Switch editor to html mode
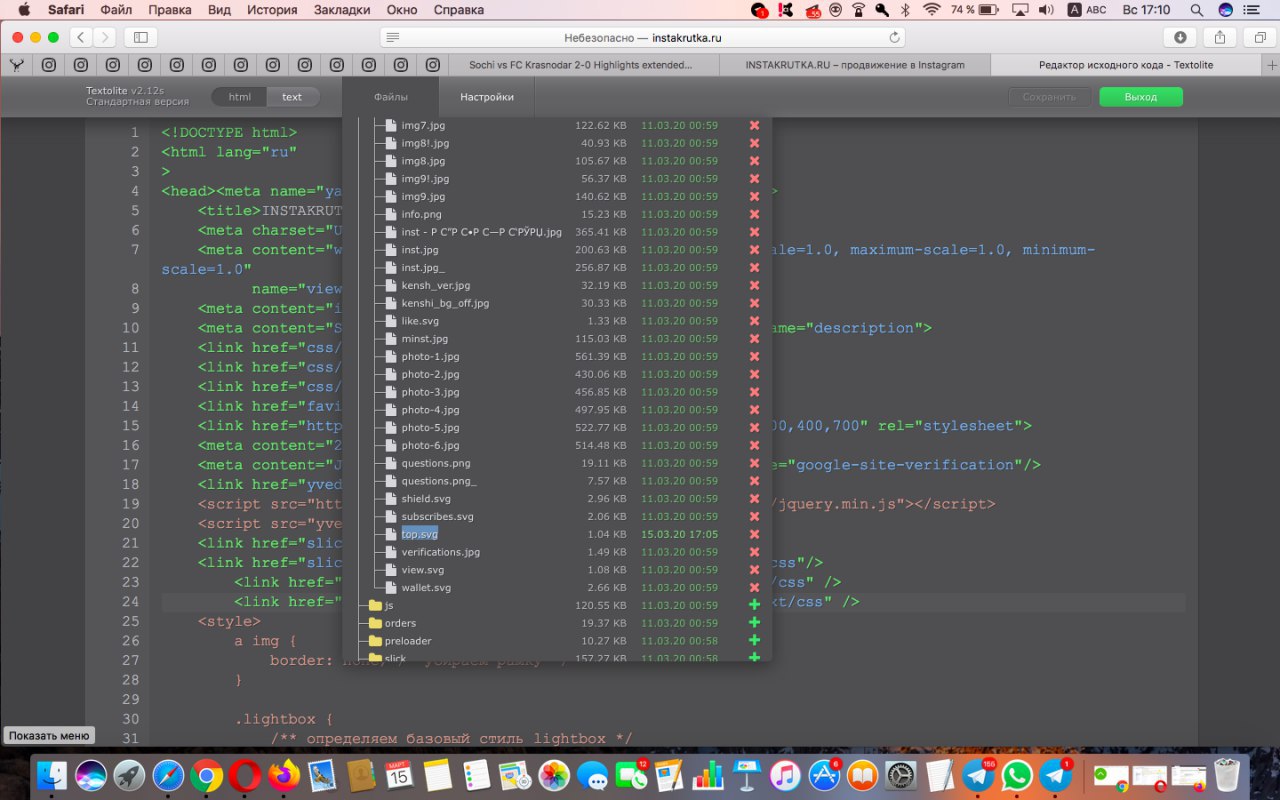This screenshot has width=1280, height=800. click(x=240, y=97)
